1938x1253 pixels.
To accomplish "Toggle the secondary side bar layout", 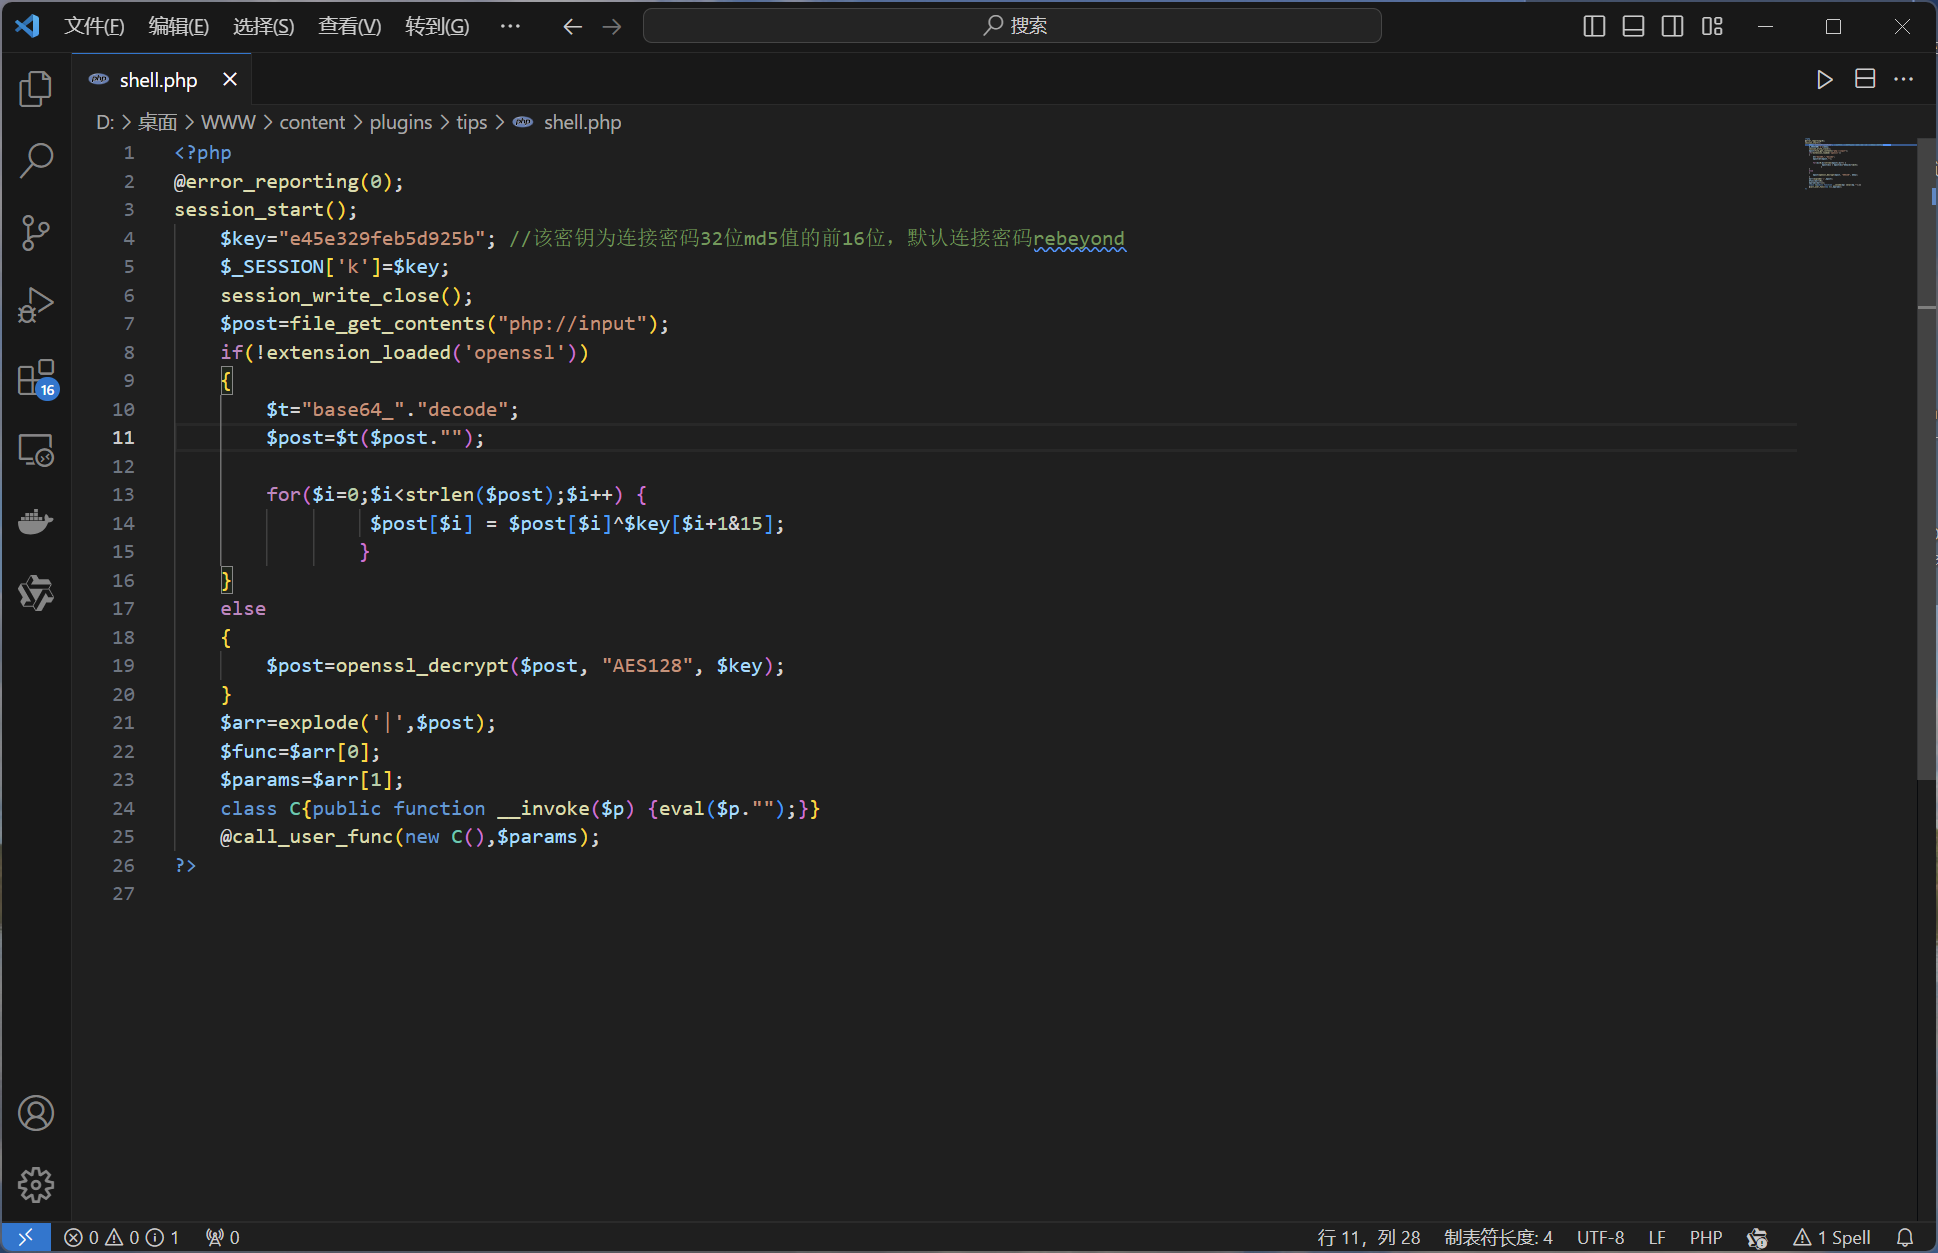I will coord(1672,26).
